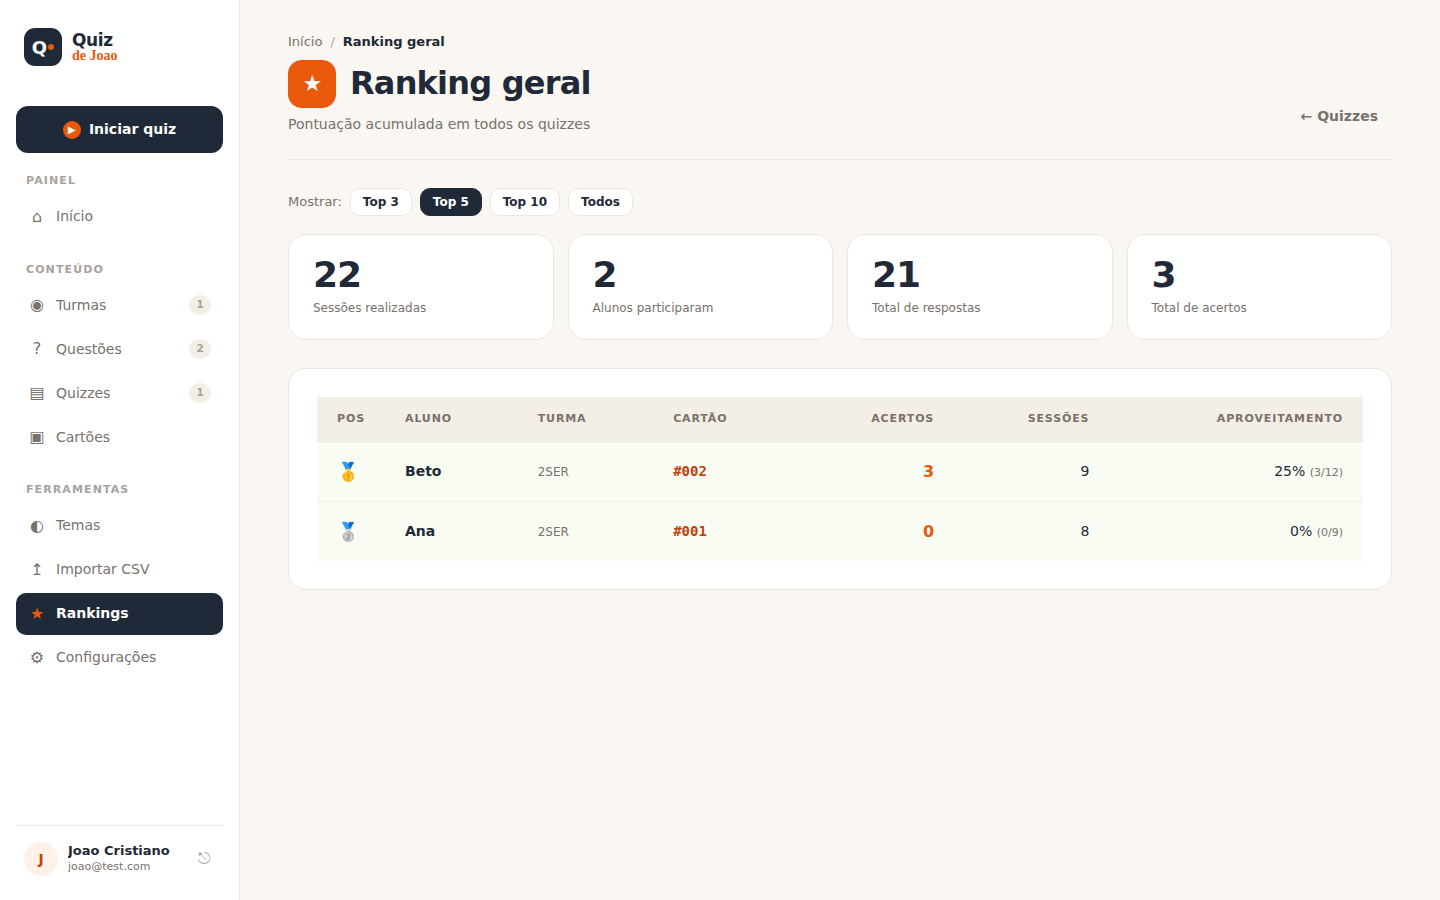Click Beto's sessions value 9
The height and width of the screenshot is (900, 1440).
pyautogui.click(x=1085, y=472)
